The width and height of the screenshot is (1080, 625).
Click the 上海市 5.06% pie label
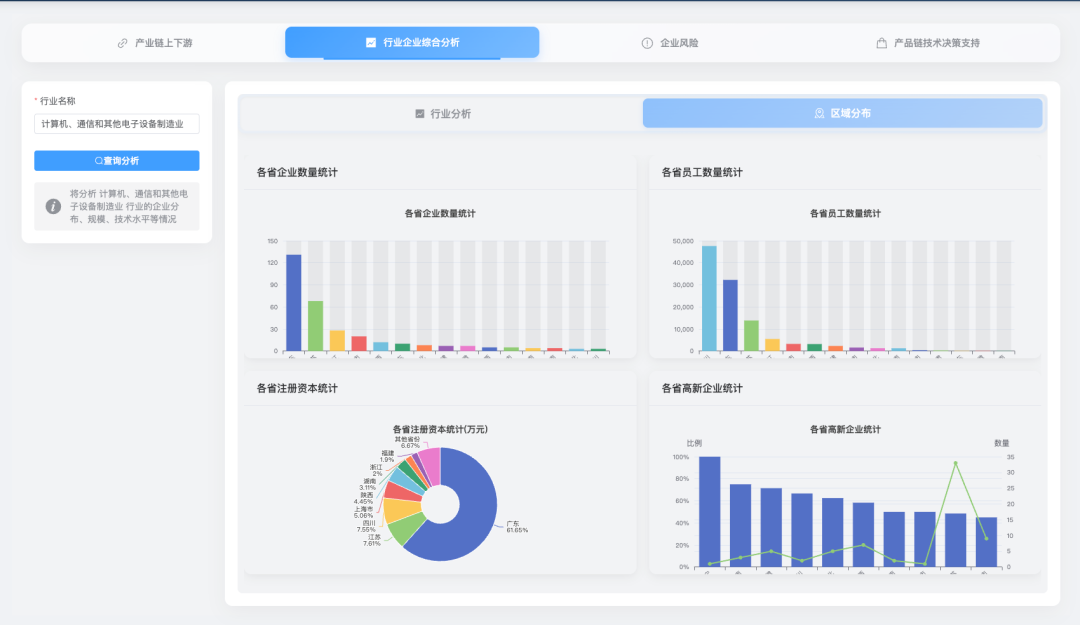(364, 512)
